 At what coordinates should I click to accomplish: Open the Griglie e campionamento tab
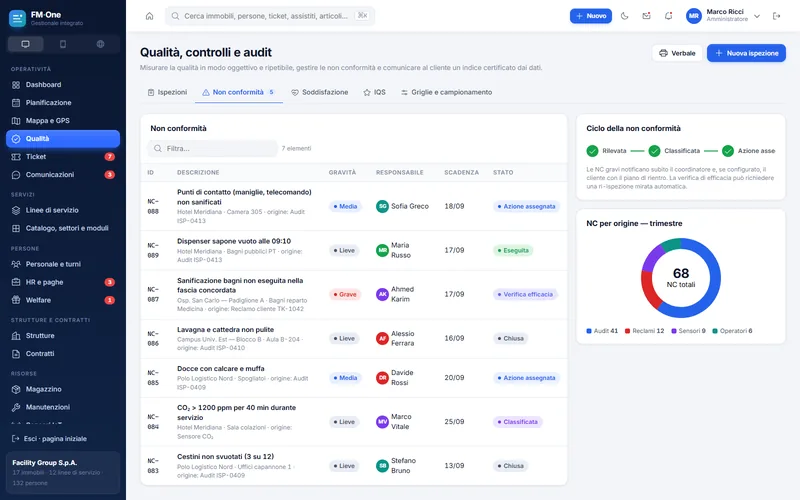pos(446,92)
